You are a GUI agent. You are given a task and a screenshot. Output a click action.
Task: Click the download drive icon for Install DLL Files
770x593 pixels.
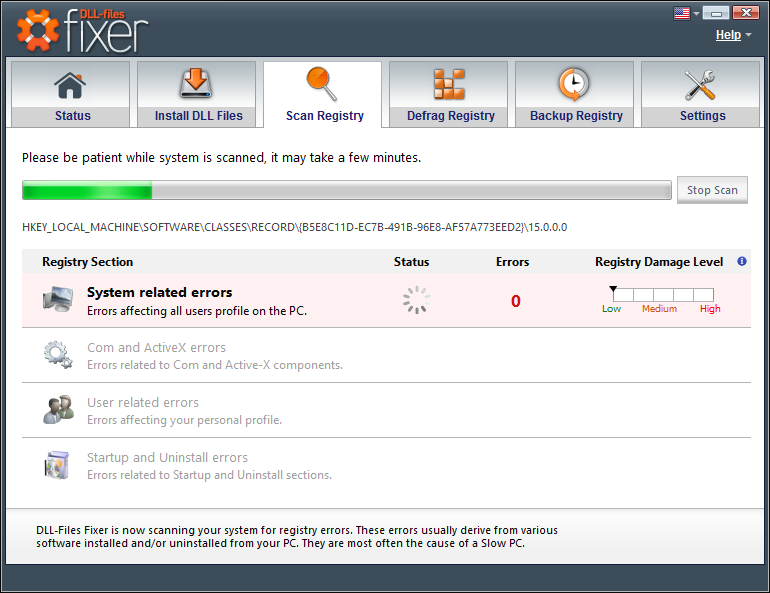coord(195,83)
